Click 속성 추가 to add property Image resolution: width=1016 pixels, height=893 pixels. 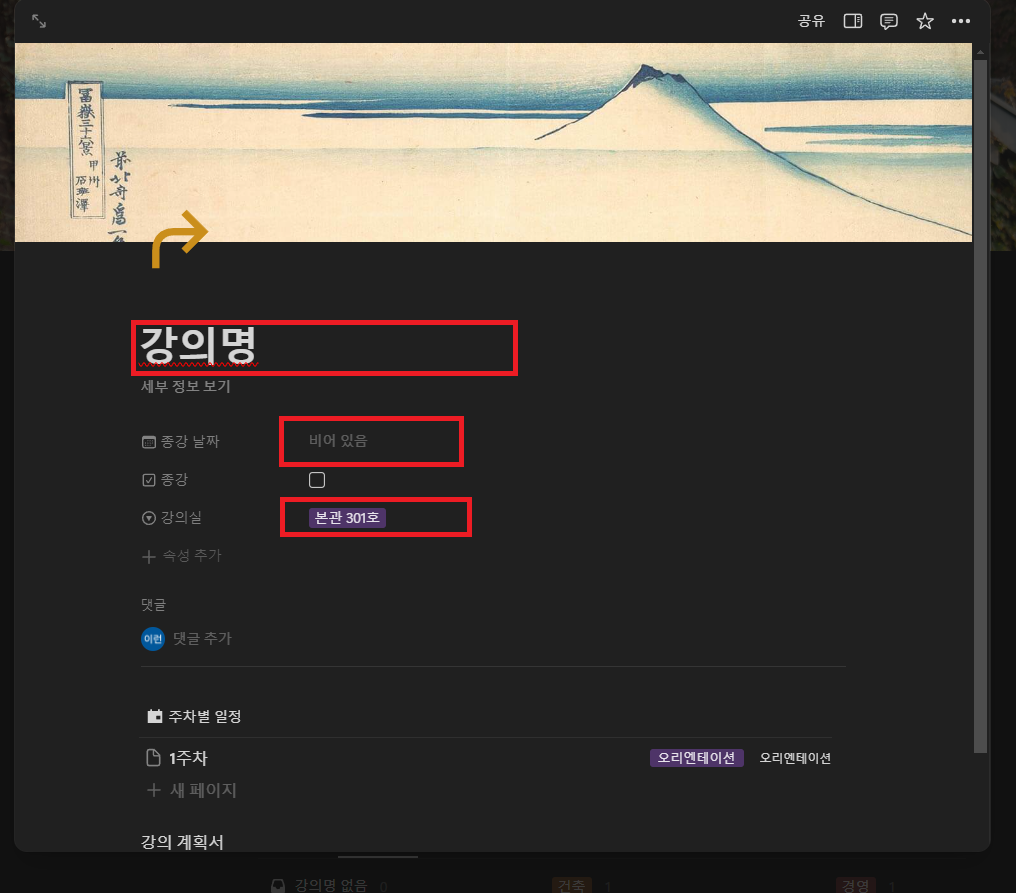(x=182, y=556)
